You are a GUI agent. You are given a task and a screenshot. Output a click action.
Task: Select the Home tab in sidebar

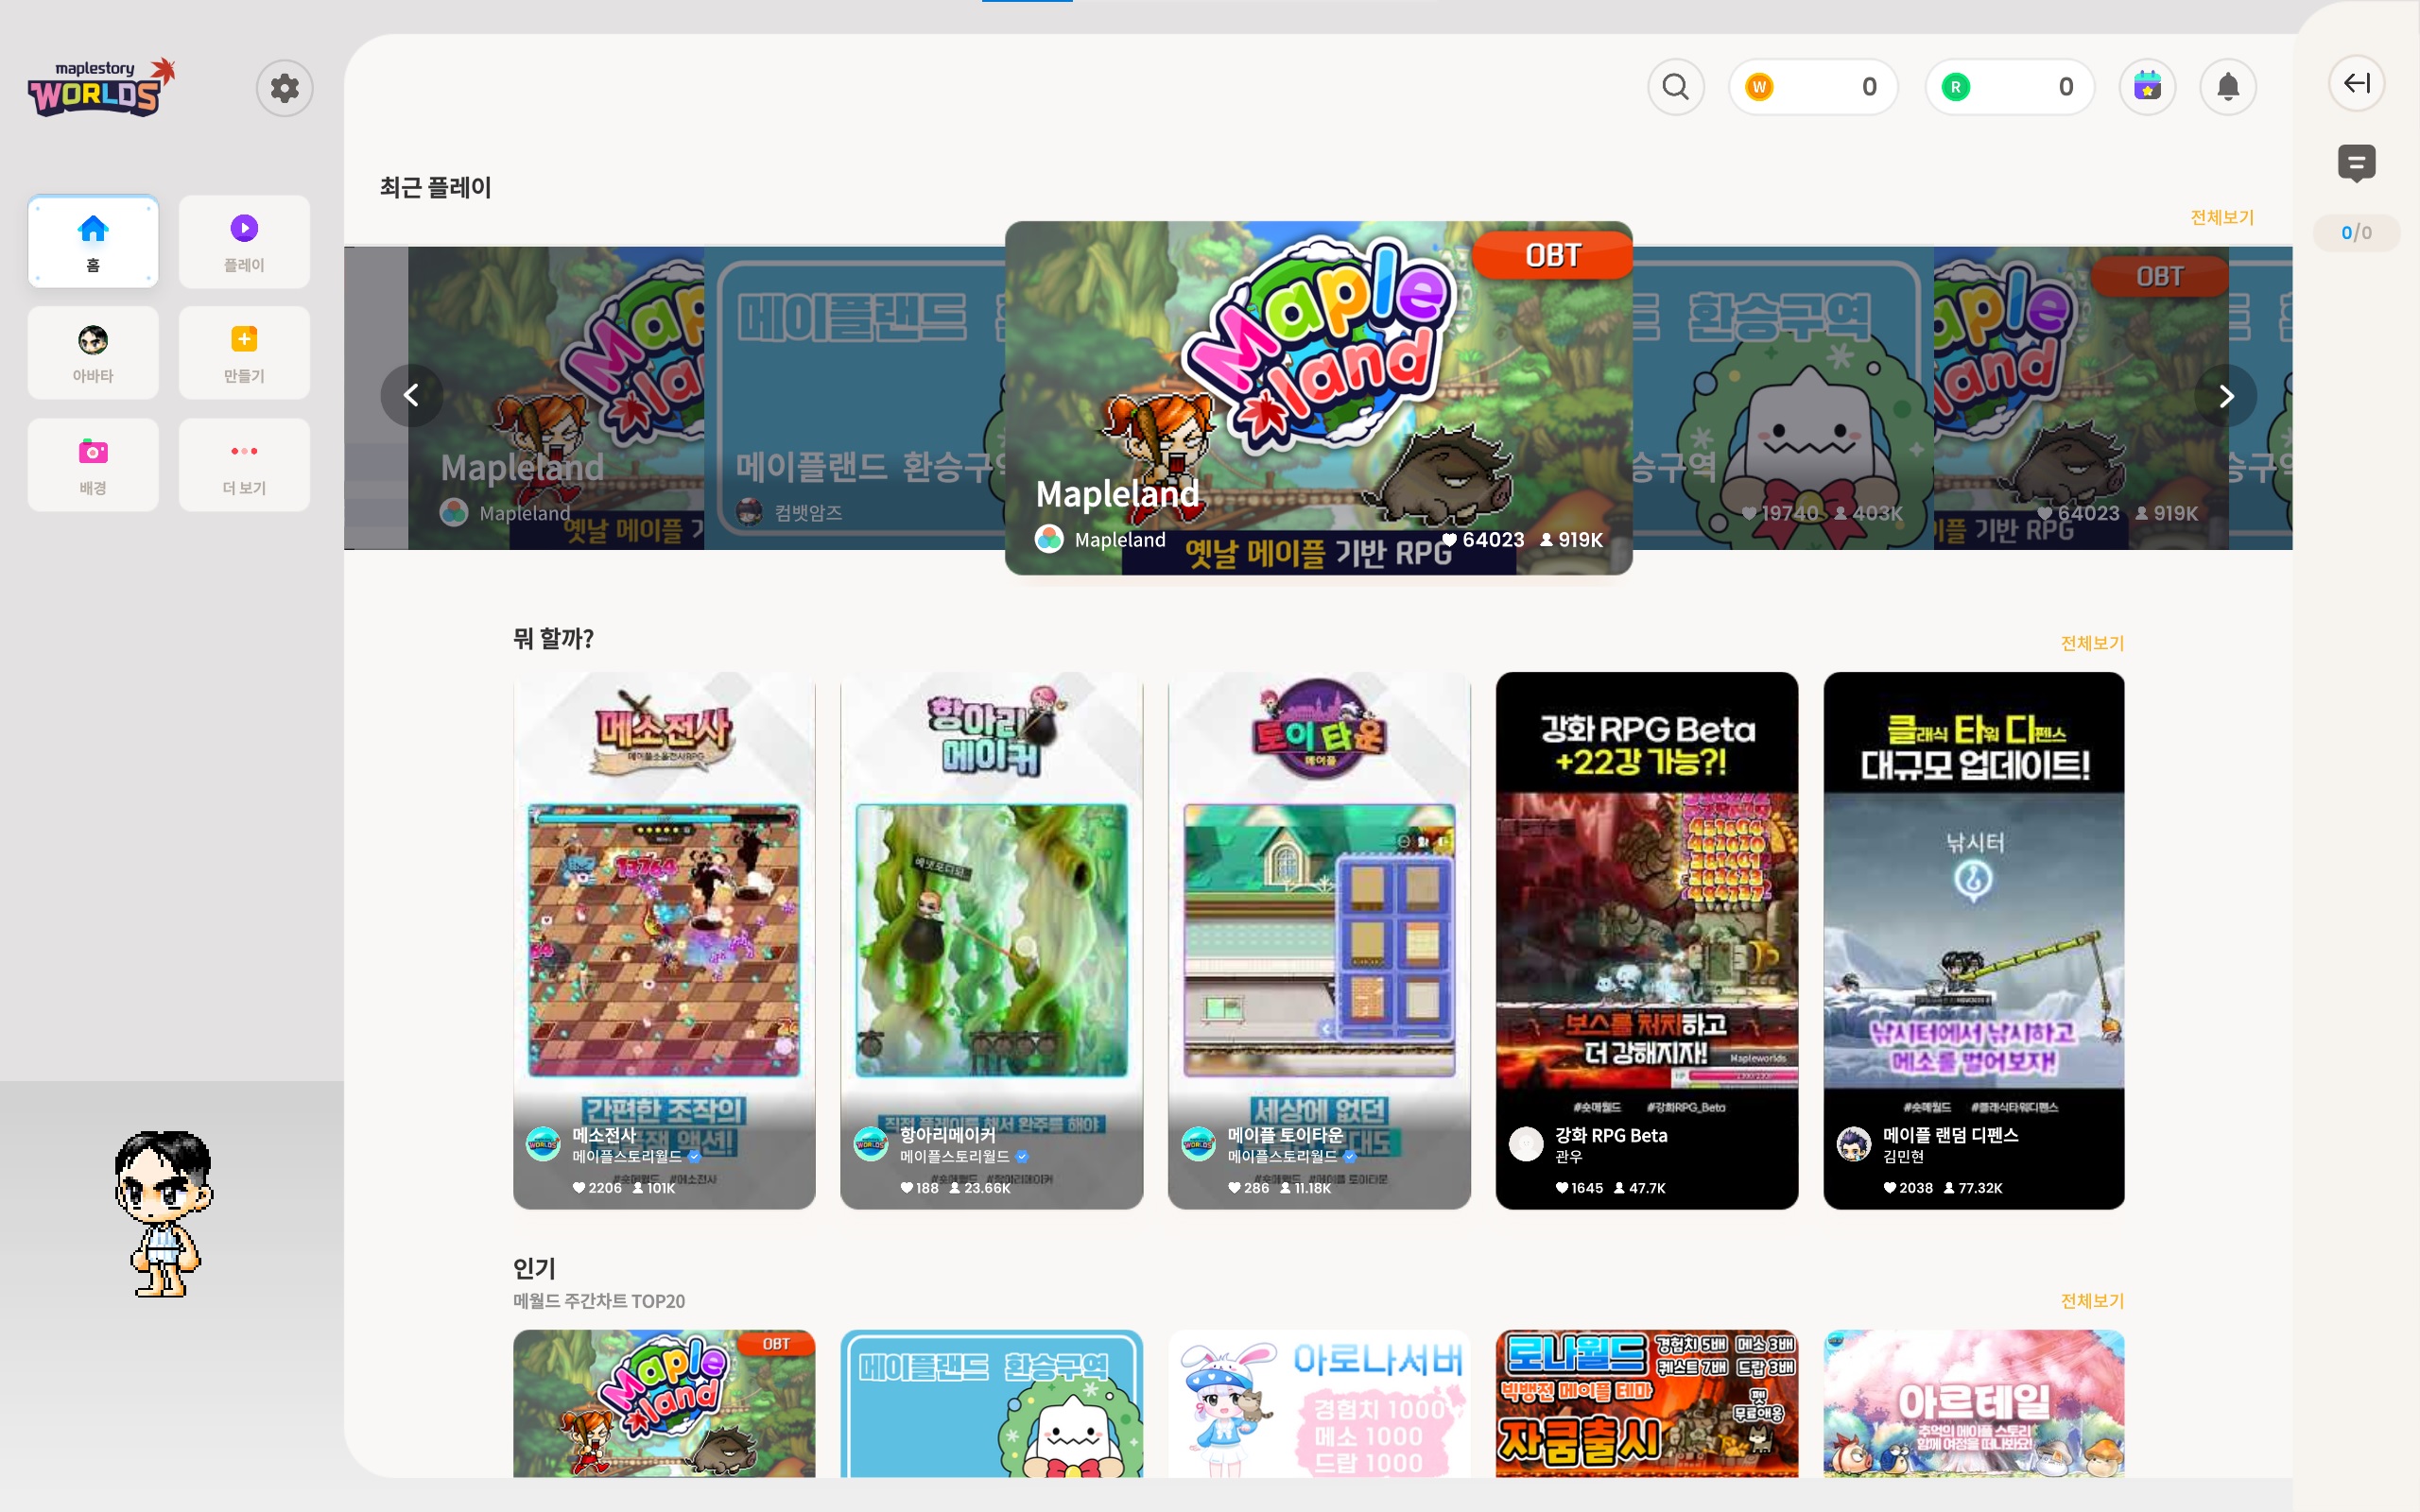click(93, 242)
